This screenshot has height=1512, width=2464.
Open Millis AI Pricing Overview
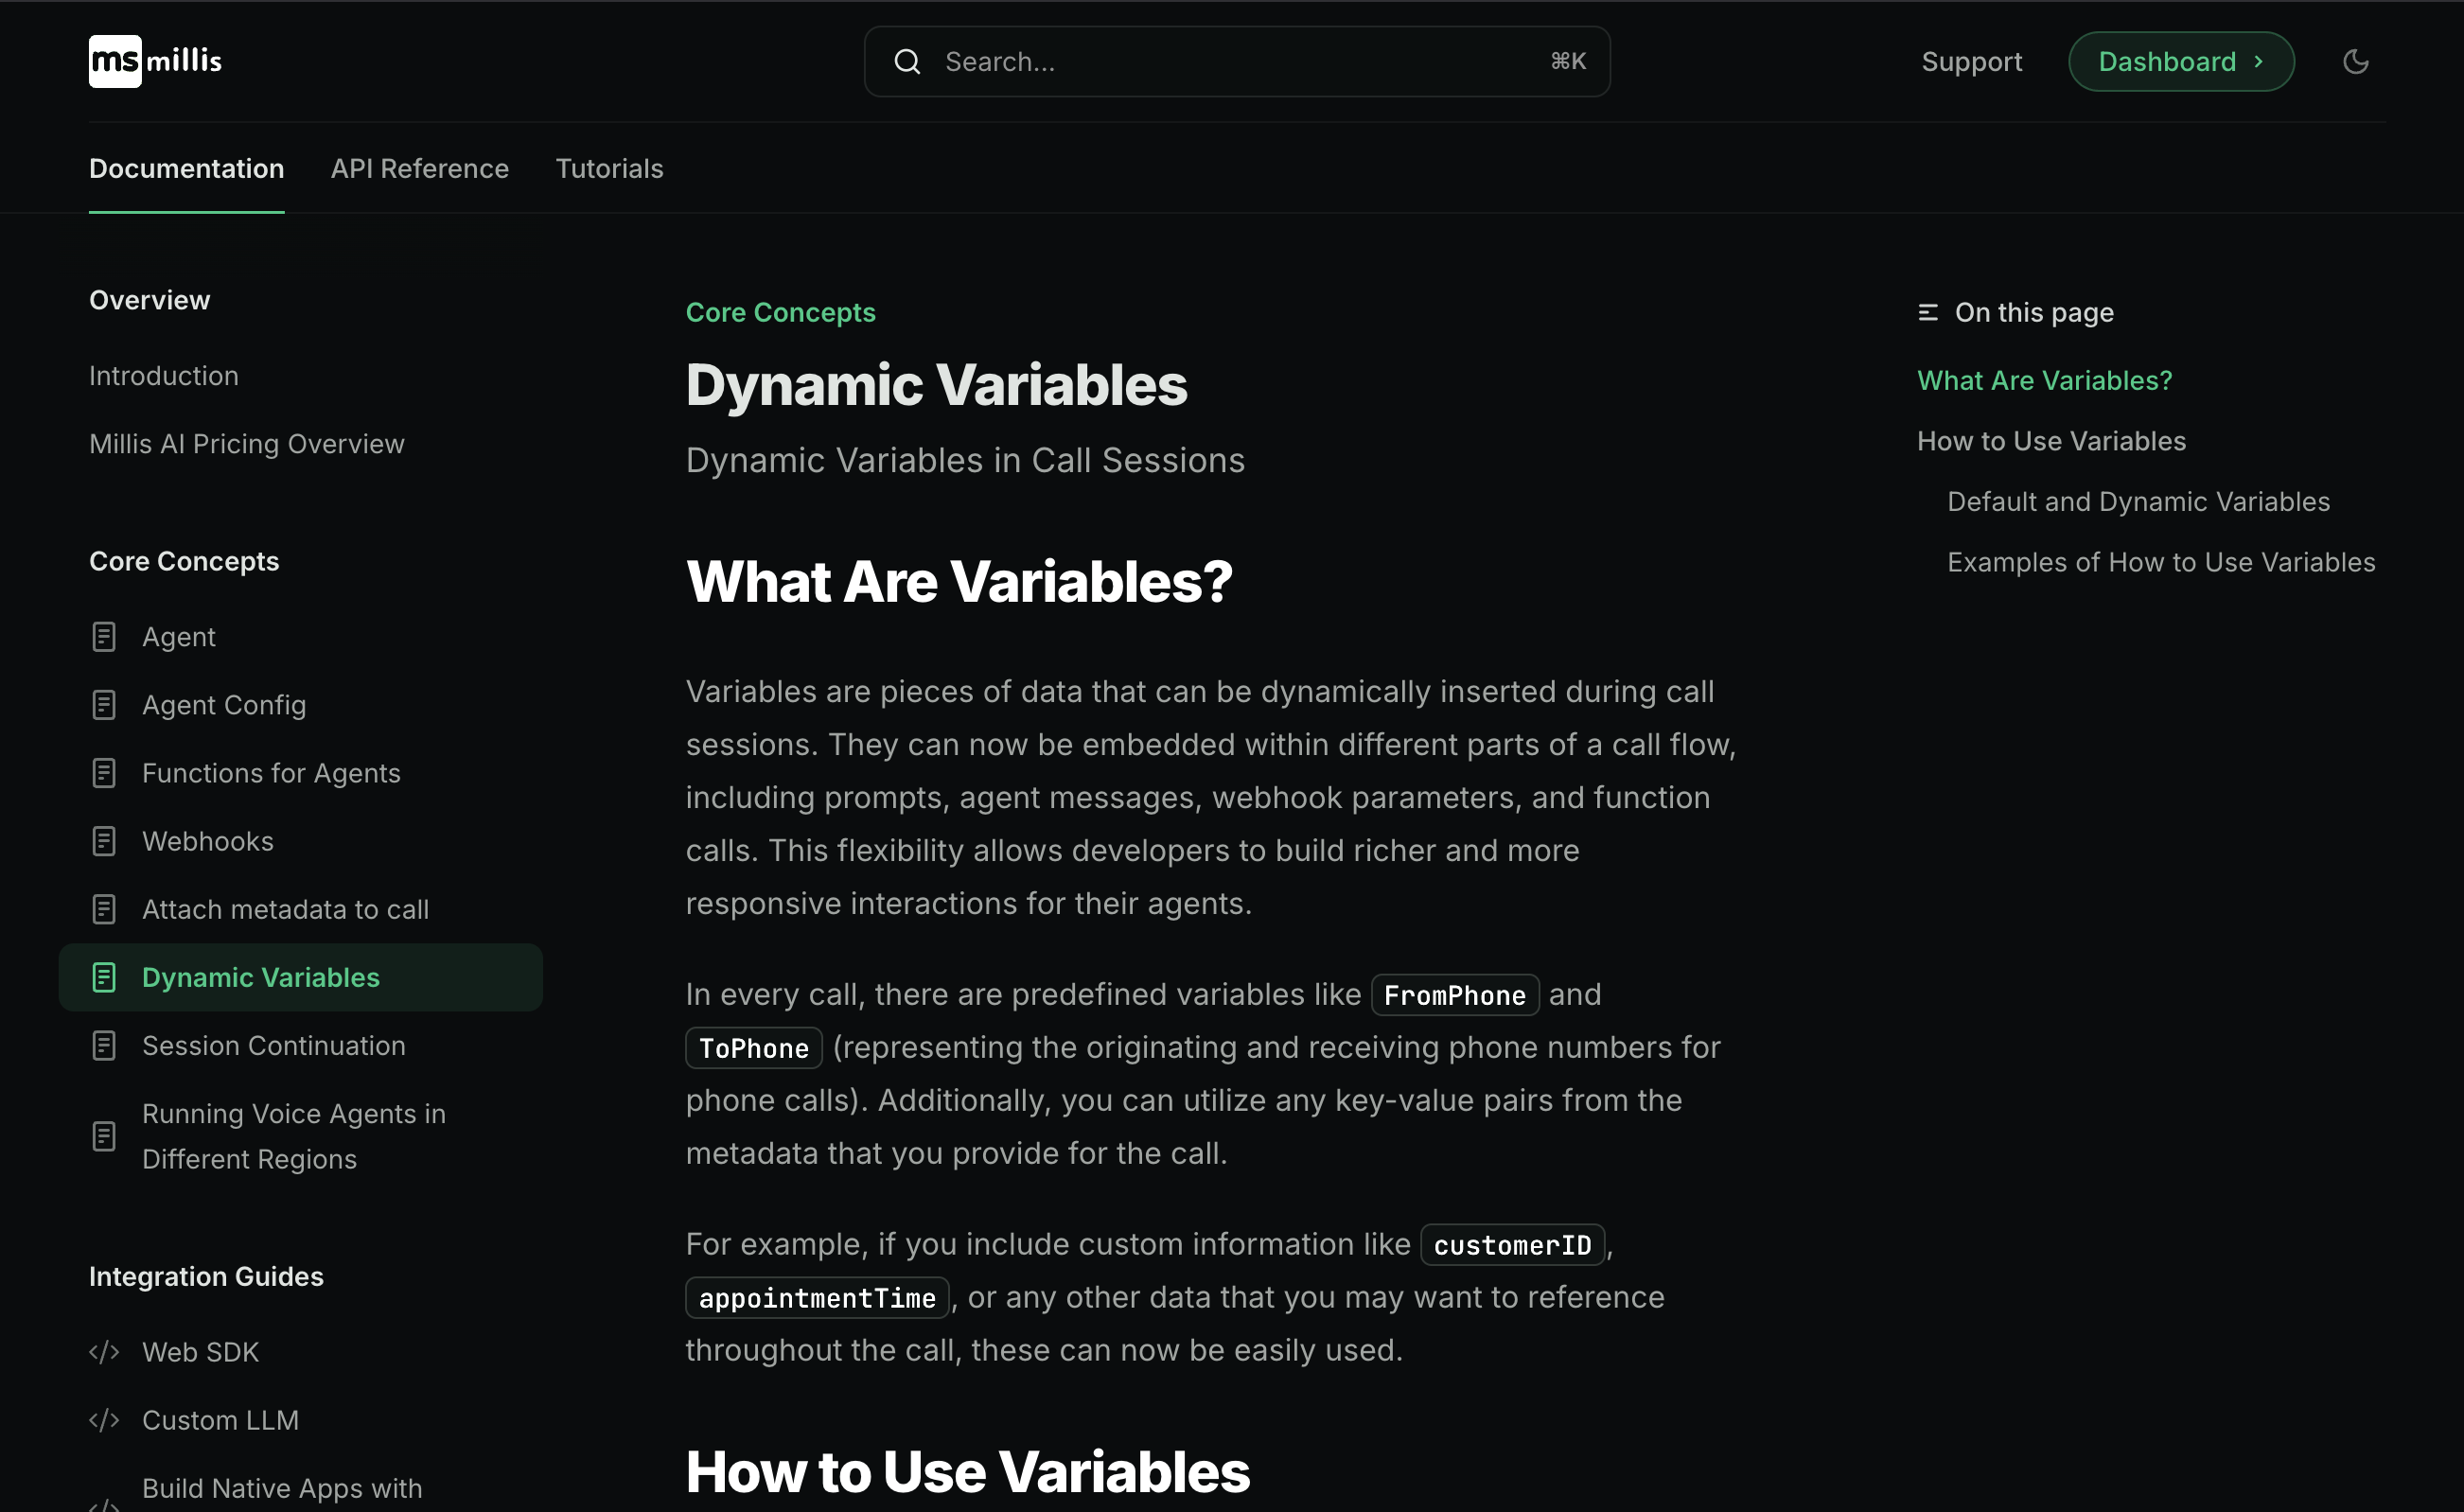click(246, 443)
